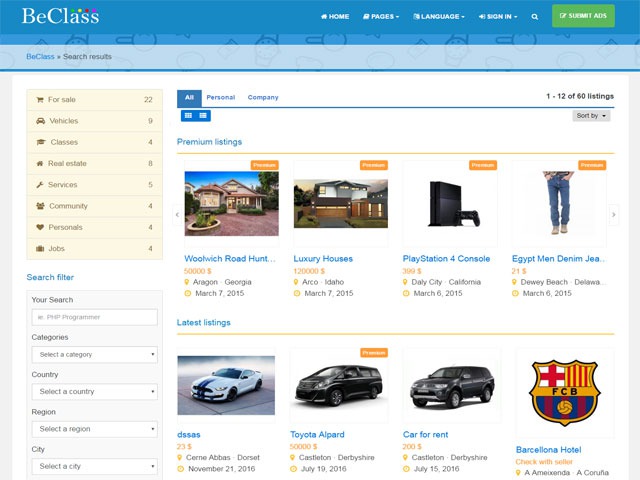
Task: Open Egypt Men Denim Jeans listing title
Action: 558,258
